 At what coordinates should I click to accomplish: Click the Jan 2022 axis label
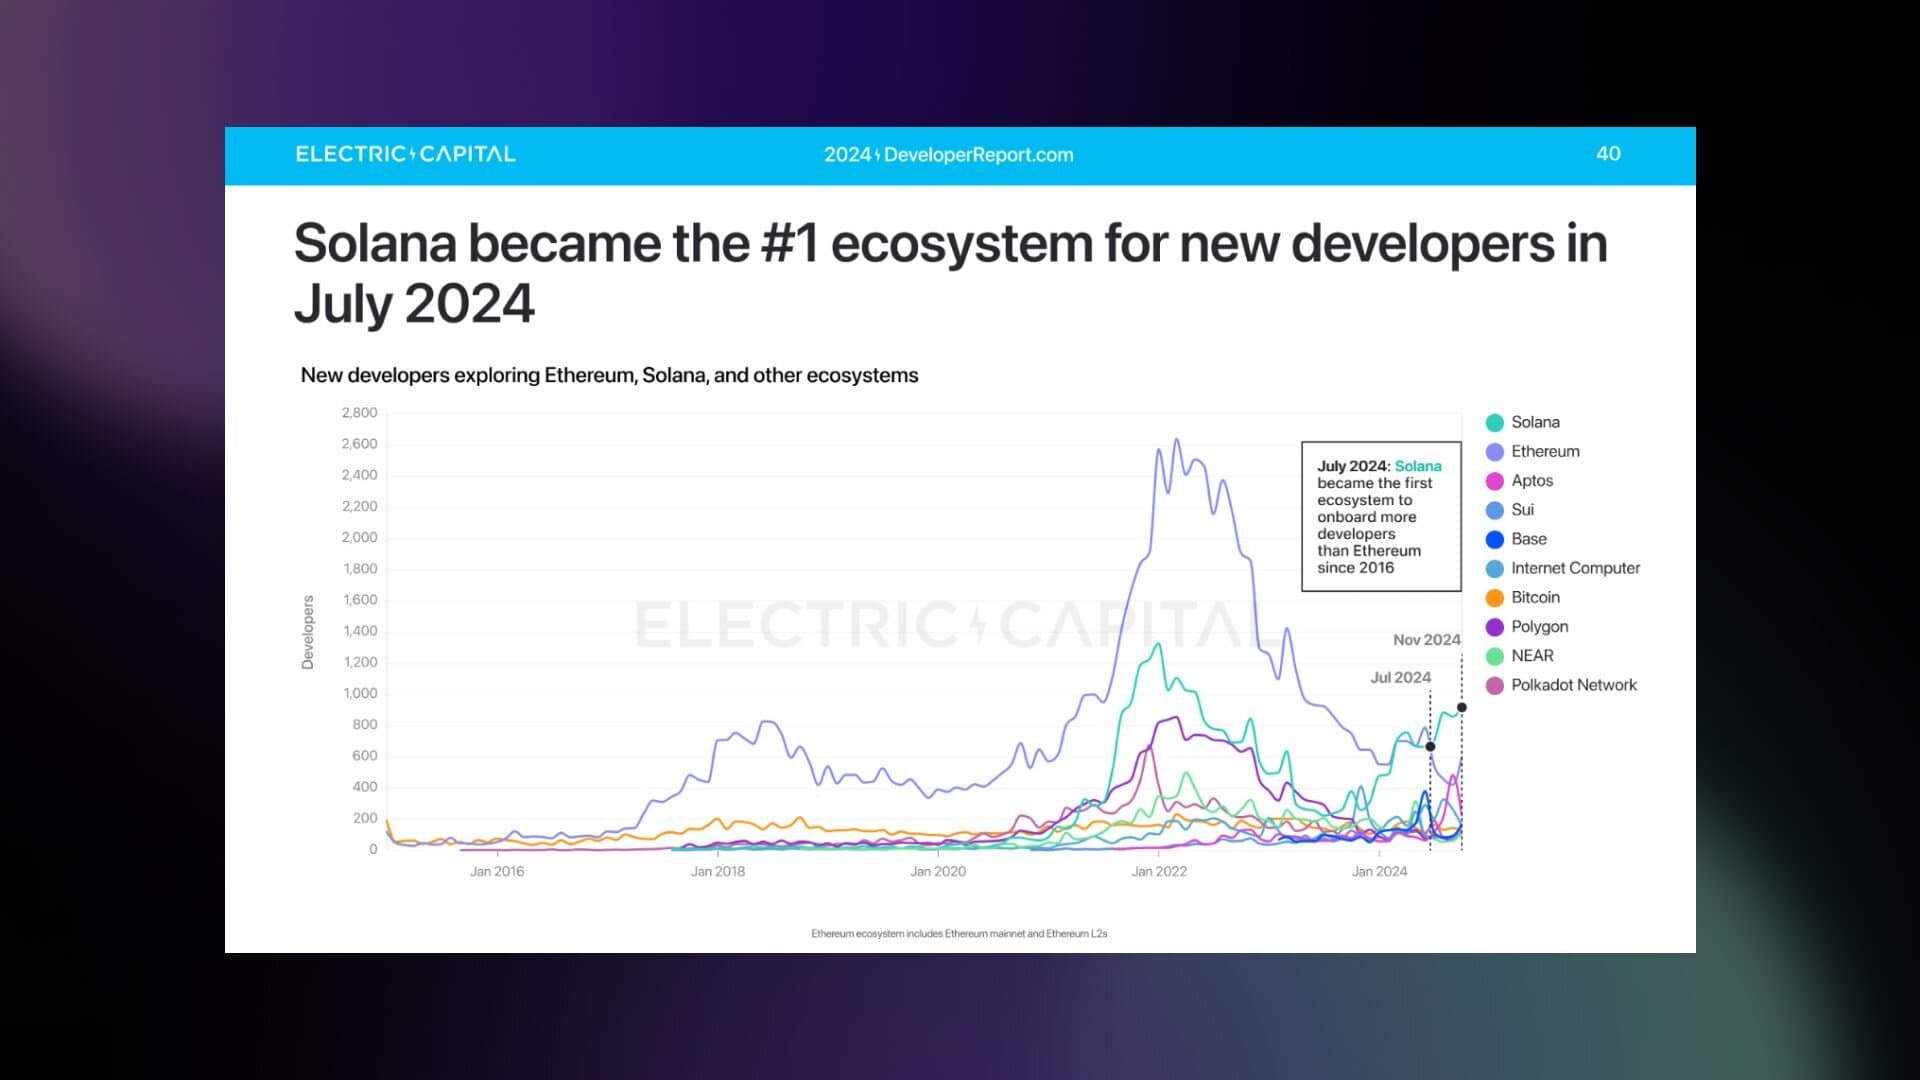click(x=1158, y=871)
